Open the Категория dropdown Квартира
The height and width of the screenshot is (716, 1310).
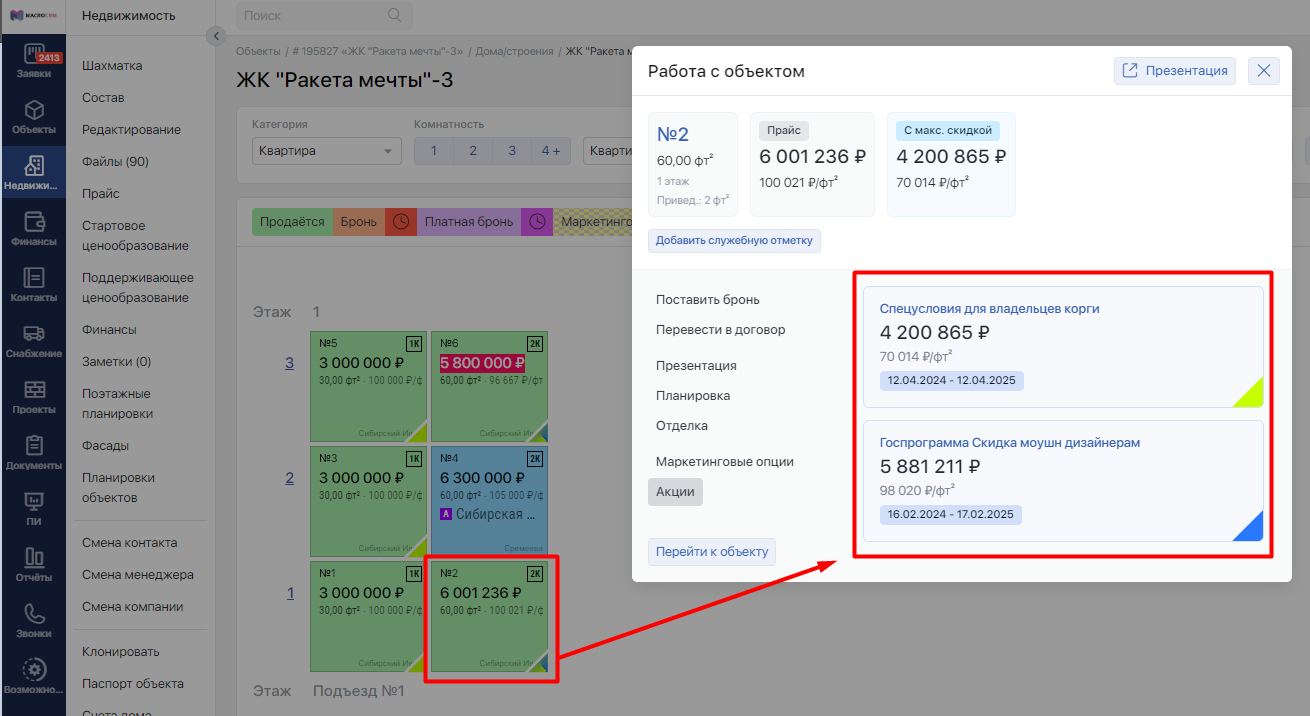point(324,151)
